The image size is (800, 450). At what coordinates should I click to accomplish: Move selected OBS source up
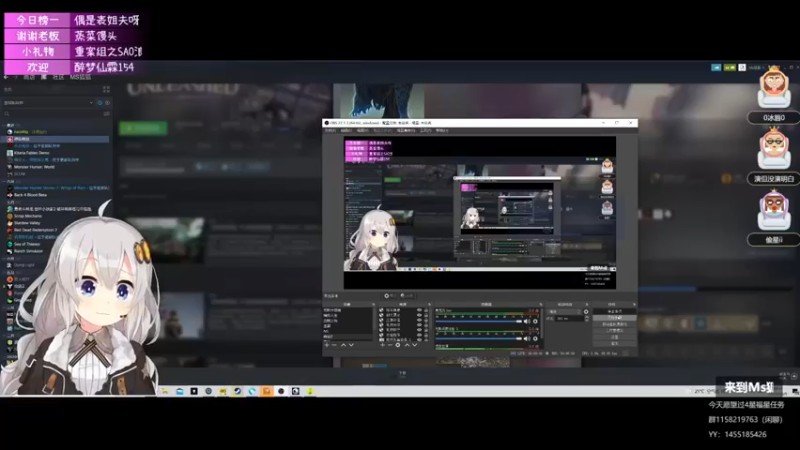tap(407, 345)
